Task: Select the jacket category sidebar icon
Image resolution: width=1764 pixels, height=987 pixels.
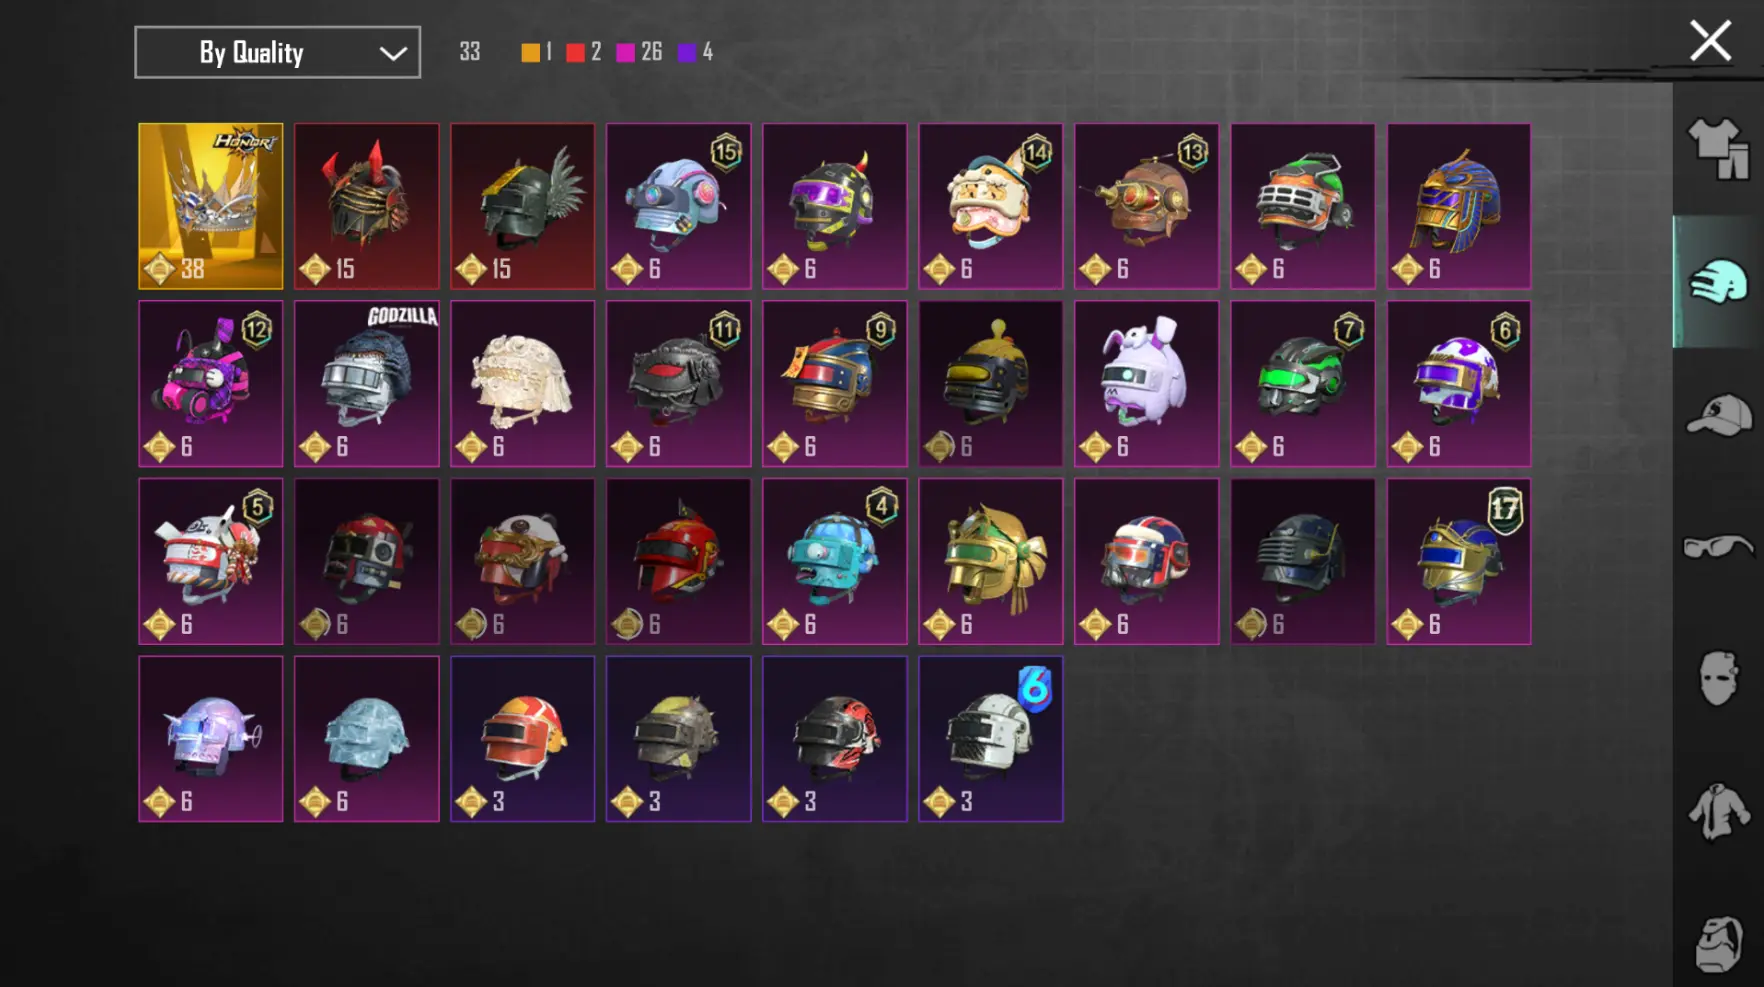Action: click(1718, 811)
